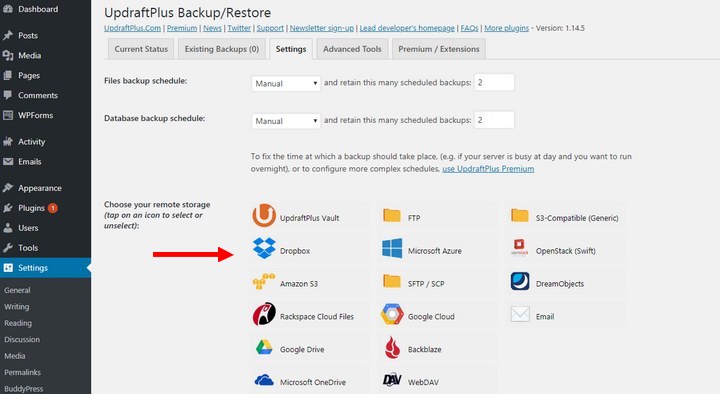
Task: Pick the Amazon S3 icon
Action: pos(264,281)
